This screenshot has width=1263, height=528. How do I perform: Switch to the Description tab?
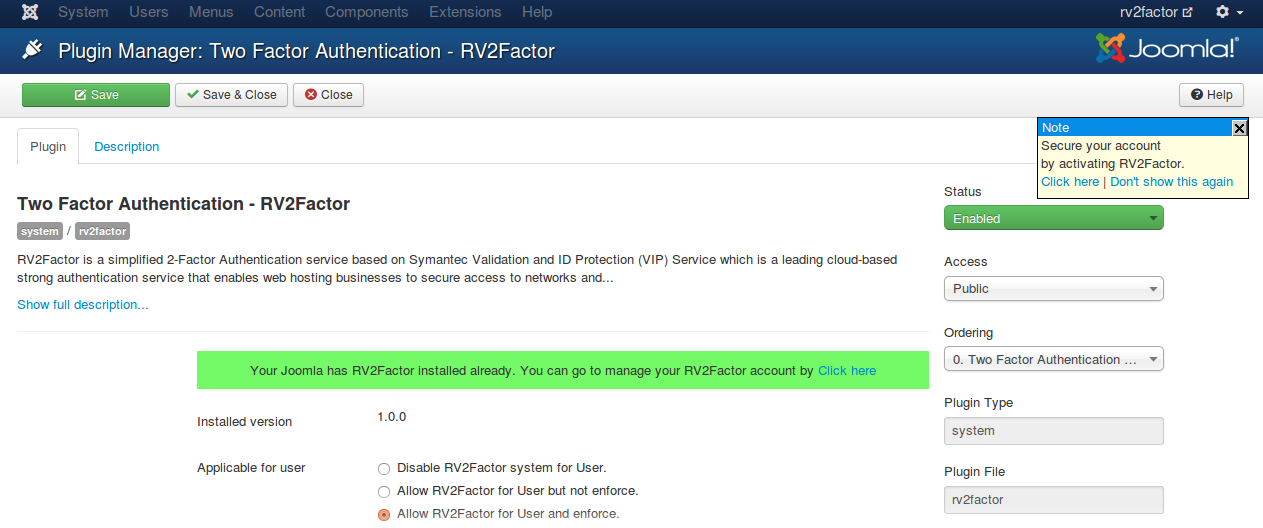(127, 146)
